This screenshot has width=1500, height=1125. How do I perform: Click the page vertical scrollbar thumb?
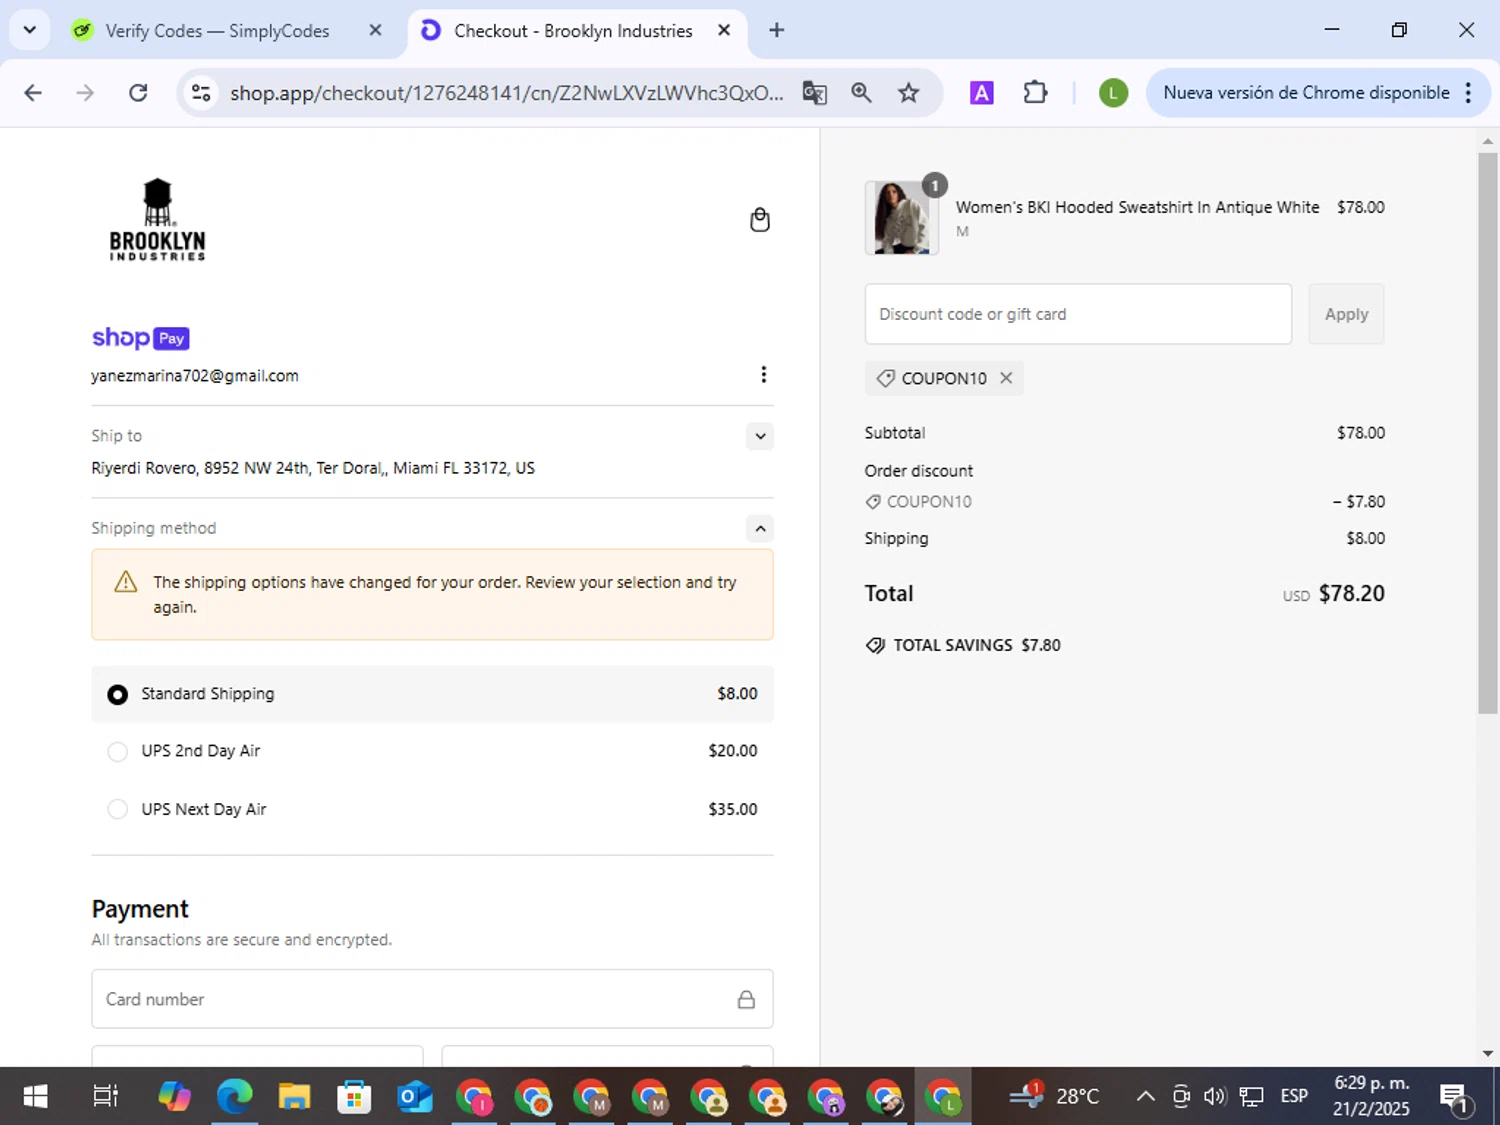(1488, 432)
